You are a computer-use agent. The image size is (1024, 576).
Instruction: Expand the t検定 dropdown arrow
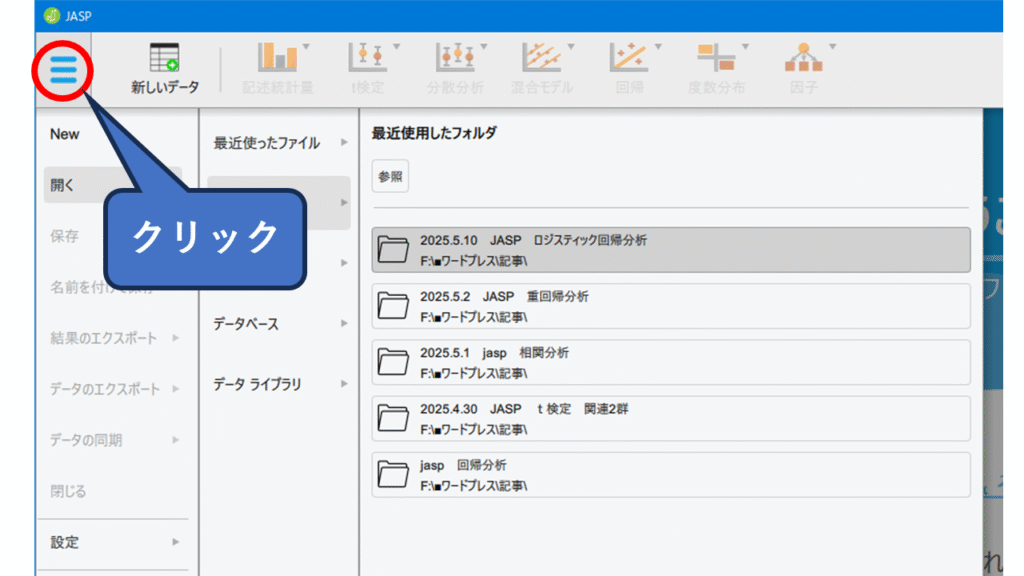396,47
